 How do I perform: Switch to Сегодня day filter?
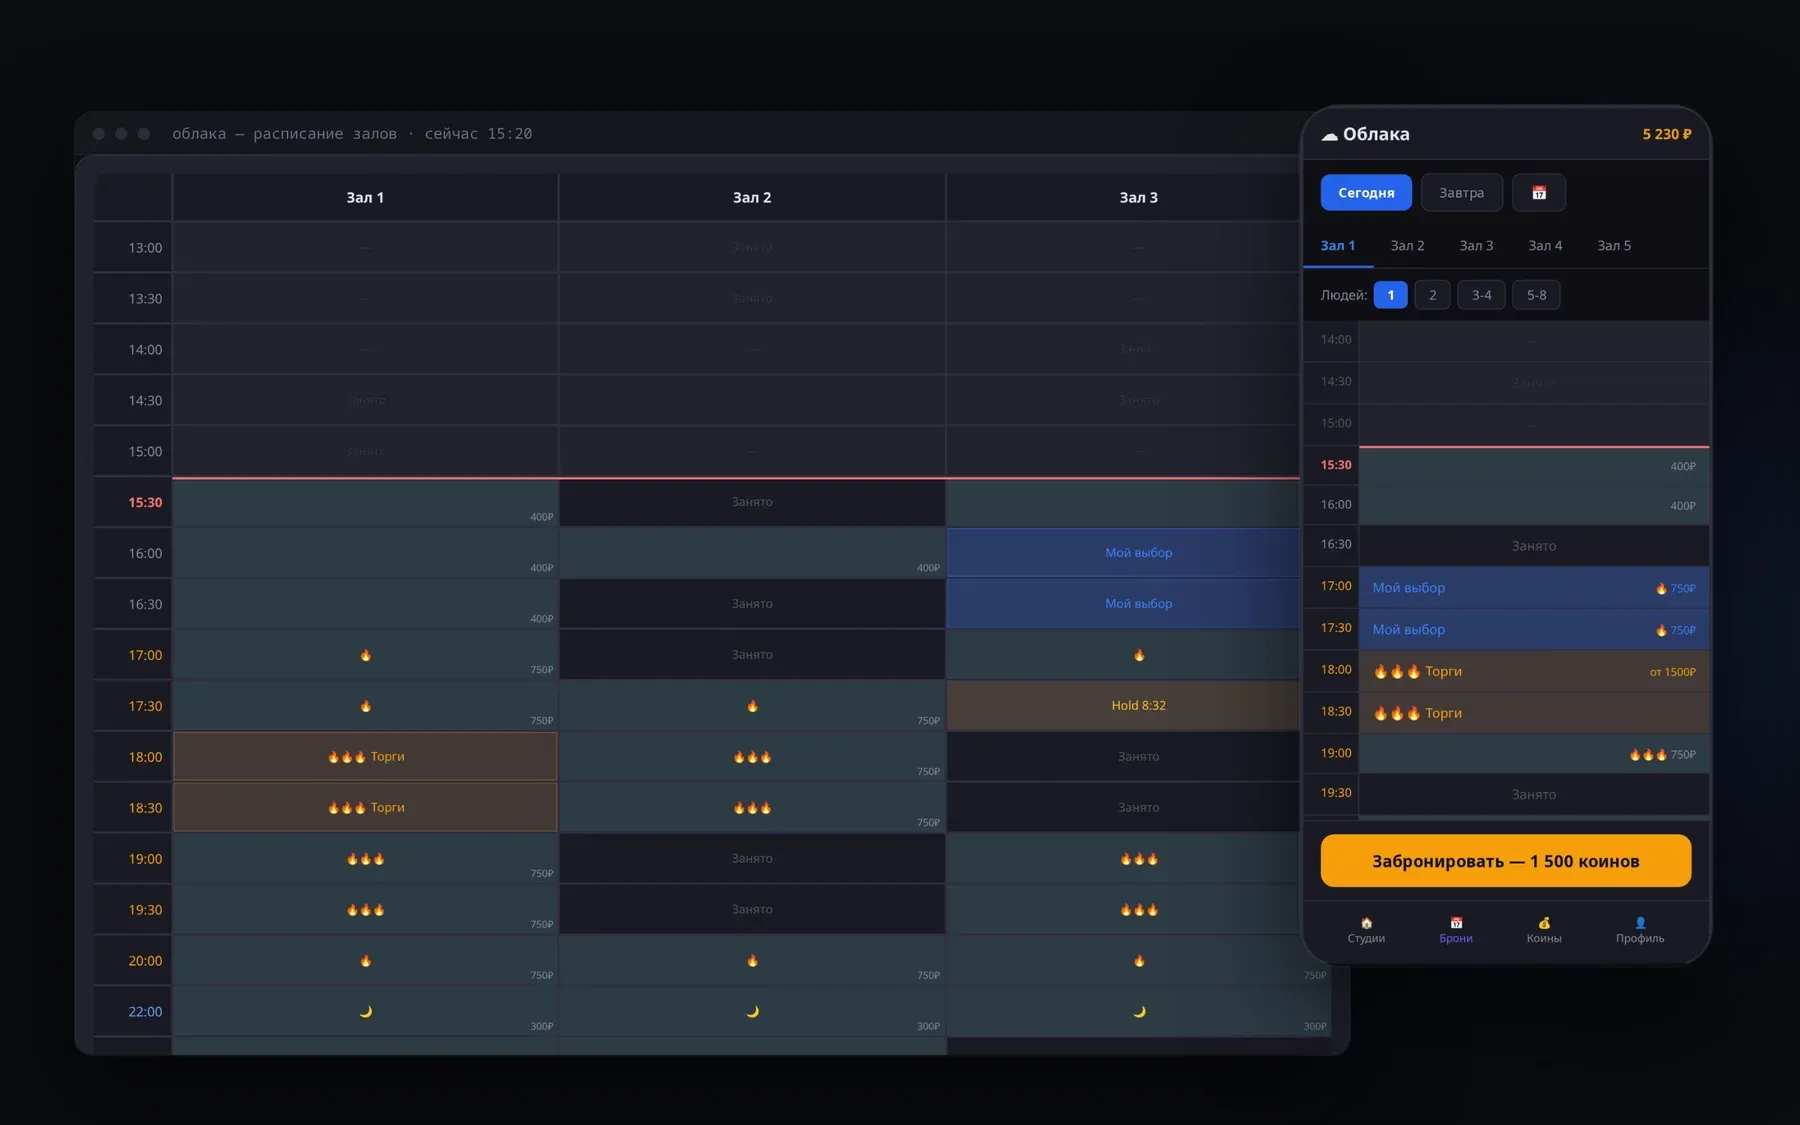(x=1366, y=193)
